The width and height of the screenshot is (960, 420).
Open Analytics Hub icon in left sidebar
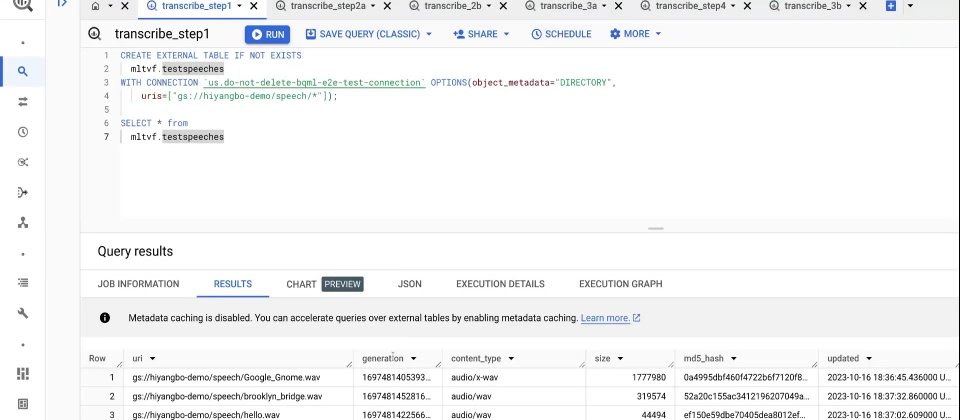(23, 162)
